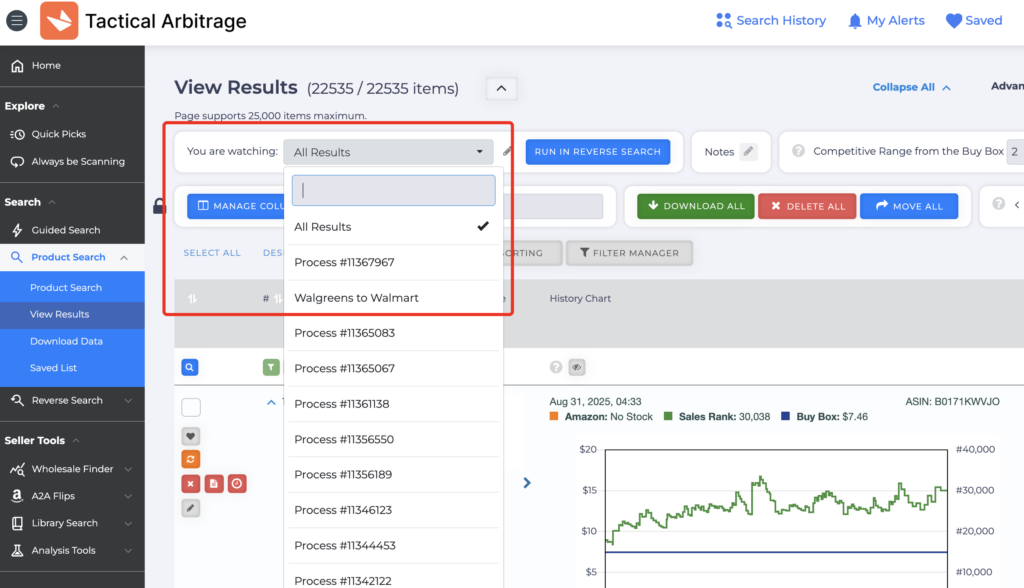1024x588 pixels.
Task: Expand the A2A Flips menu
Action: [x=128, y=496]
